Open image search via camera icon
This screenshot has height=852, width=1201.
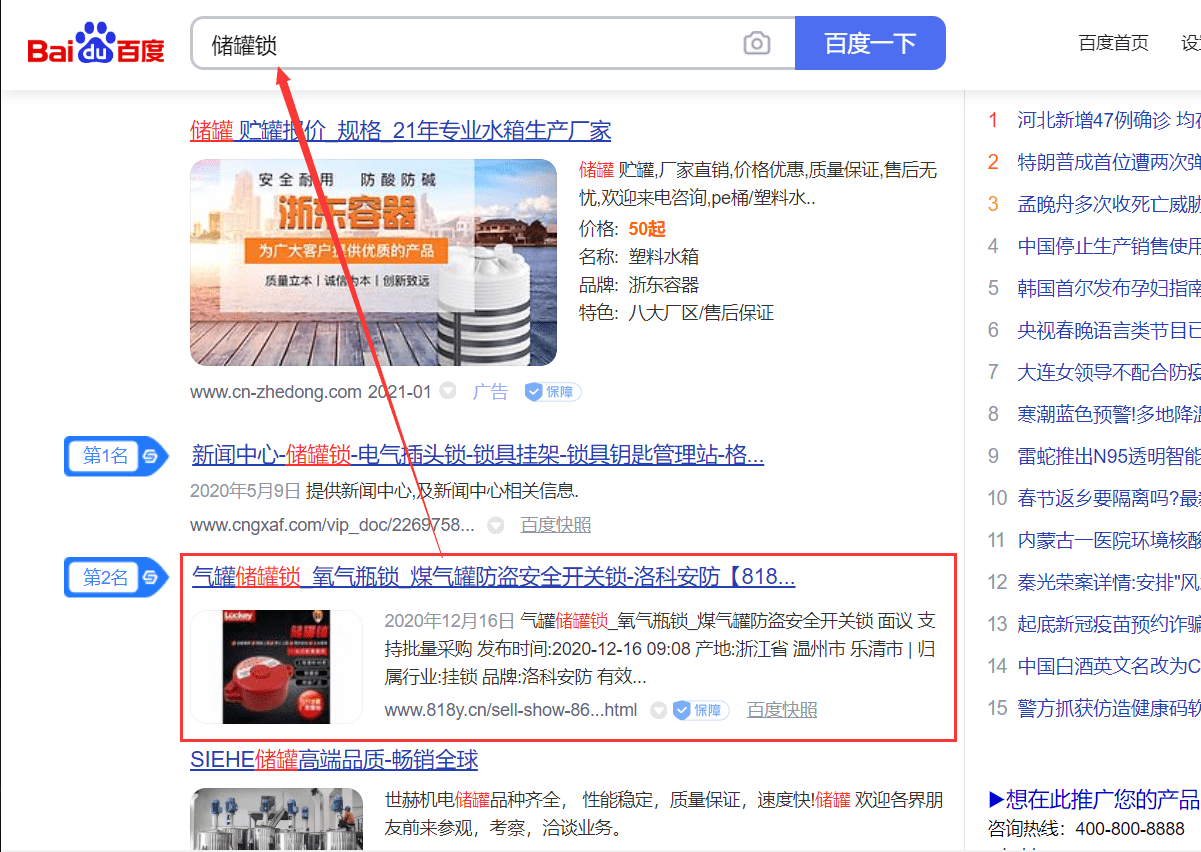pyautogui.click(x=757, y=44)
